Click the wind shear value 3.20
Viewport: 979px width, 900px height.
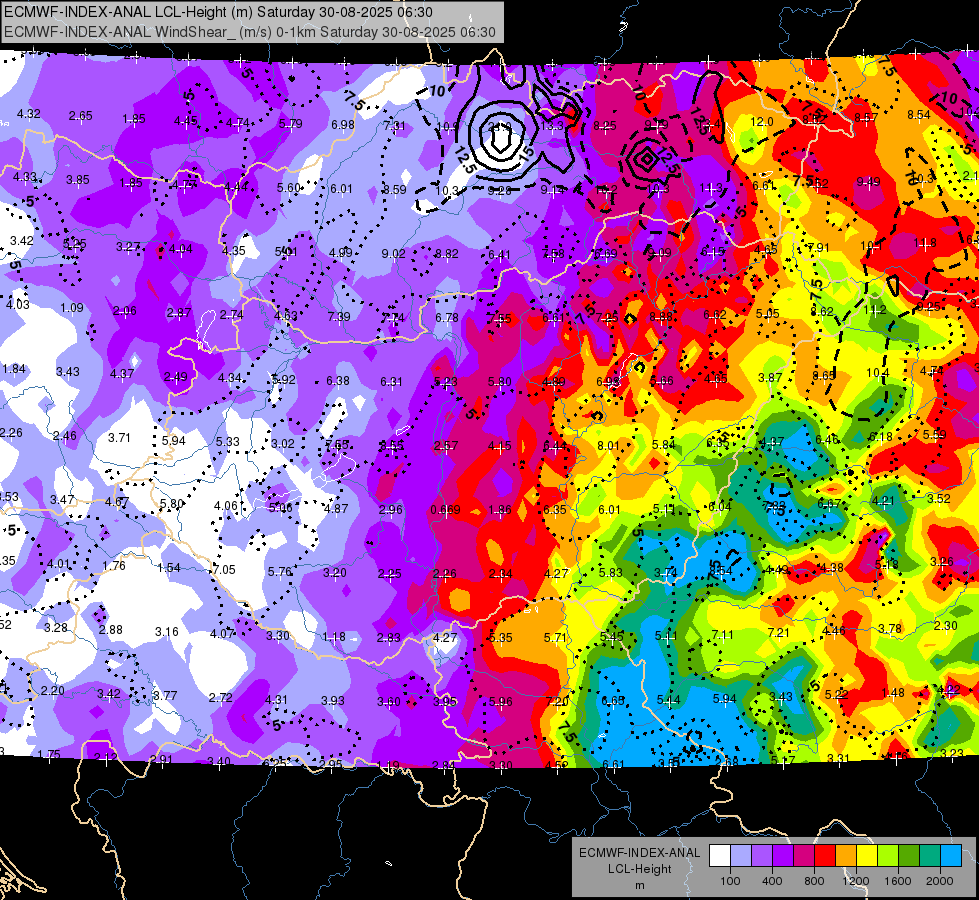tap(335, 572)
